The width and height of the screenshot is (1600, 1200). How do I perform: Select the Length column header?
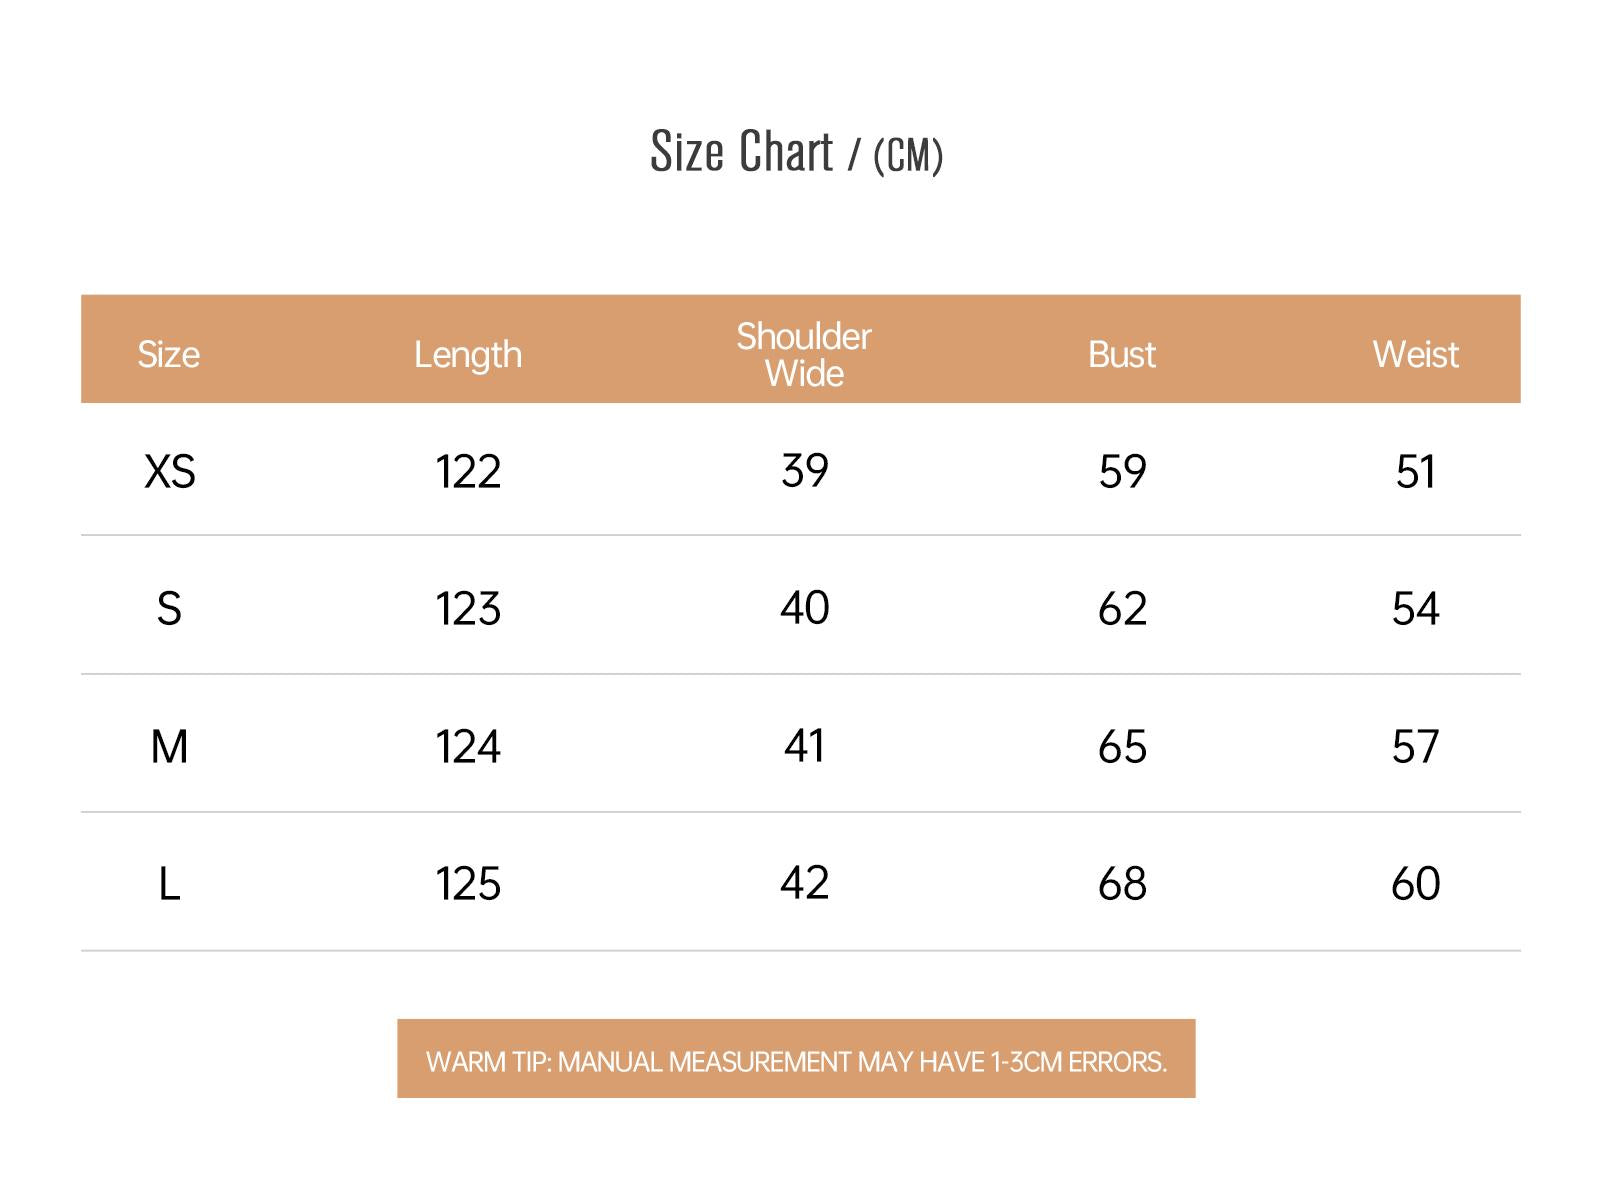coord(468,355)
